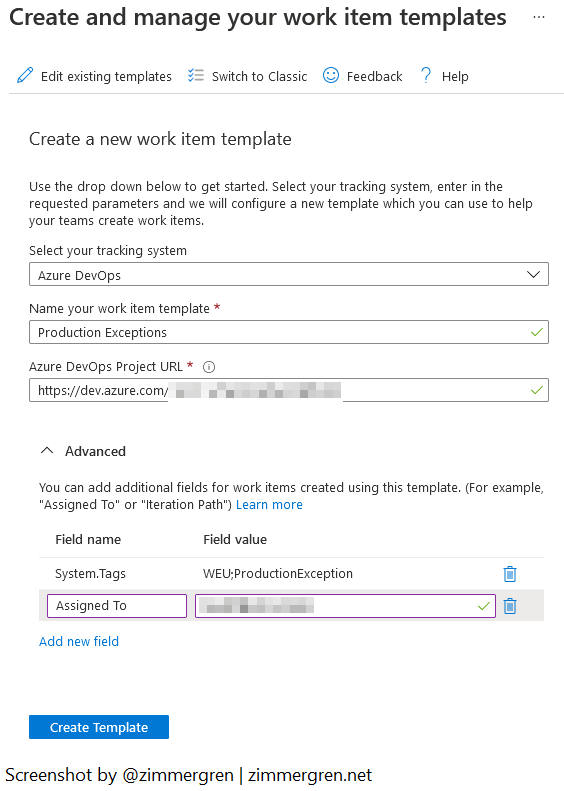
Task: Open the more options ellipsis menu
Action: (539, 17)
